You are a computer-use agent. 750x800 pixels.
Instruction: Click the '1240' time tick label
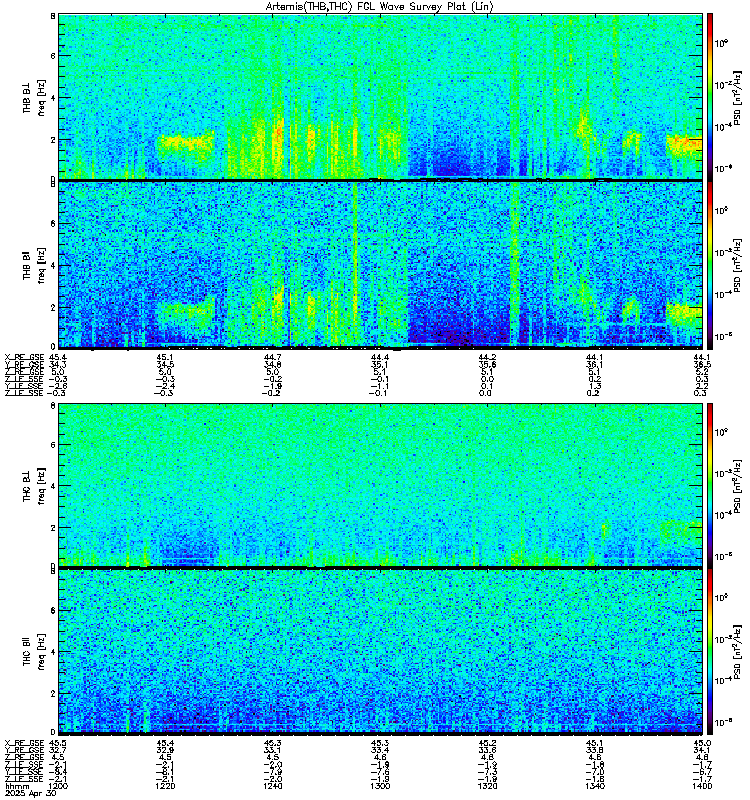272,786
